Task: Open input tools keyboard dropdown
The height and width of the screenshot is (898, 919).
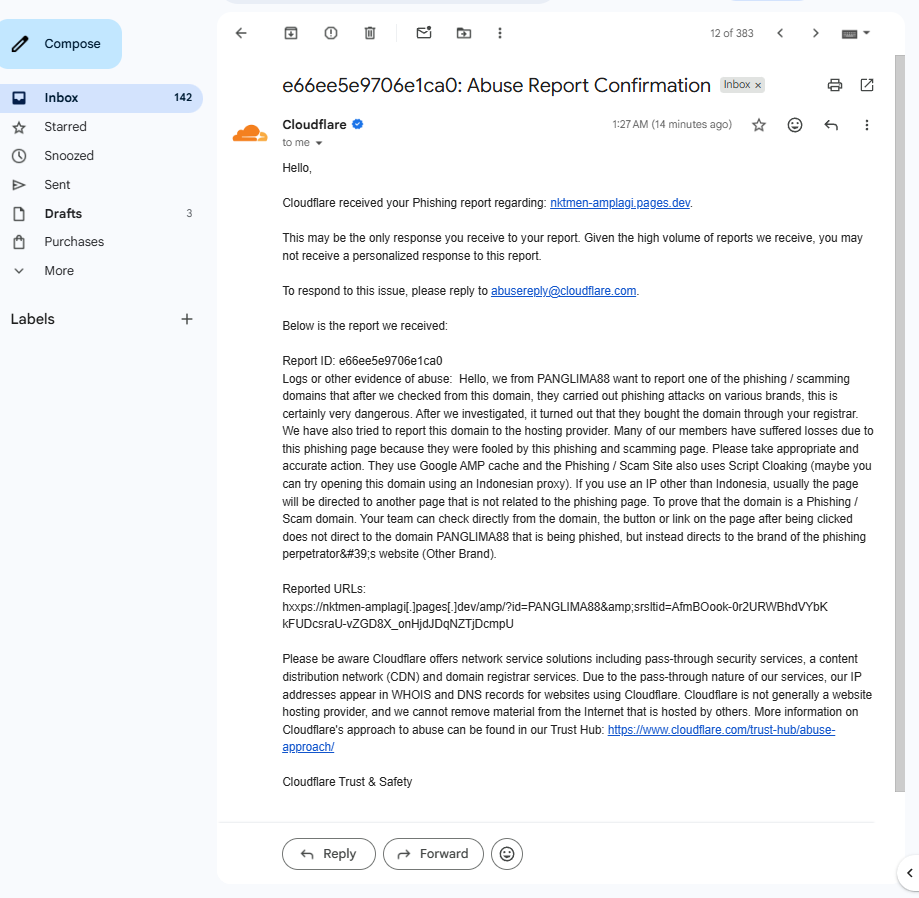Action: click(x=856, y=33)
